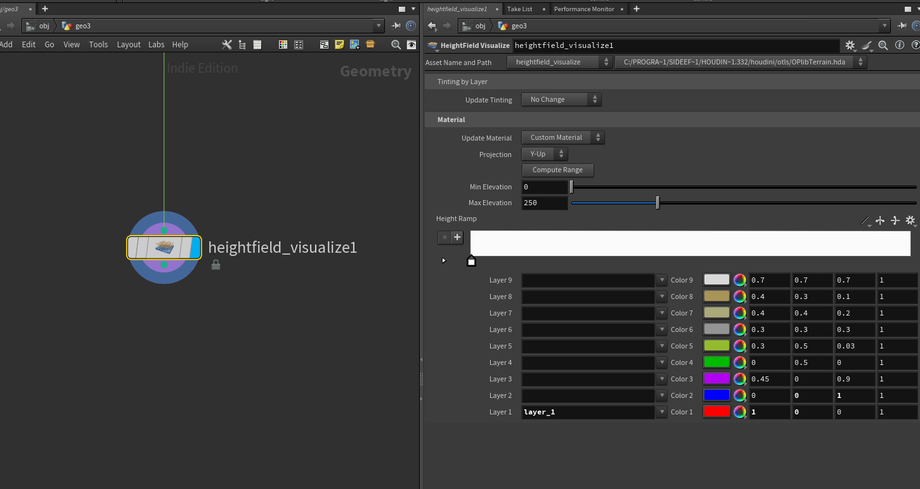This screenshot has height=489, width=920.
Task: Open the color wheel picker for Color 3
Action: [740, 379]
